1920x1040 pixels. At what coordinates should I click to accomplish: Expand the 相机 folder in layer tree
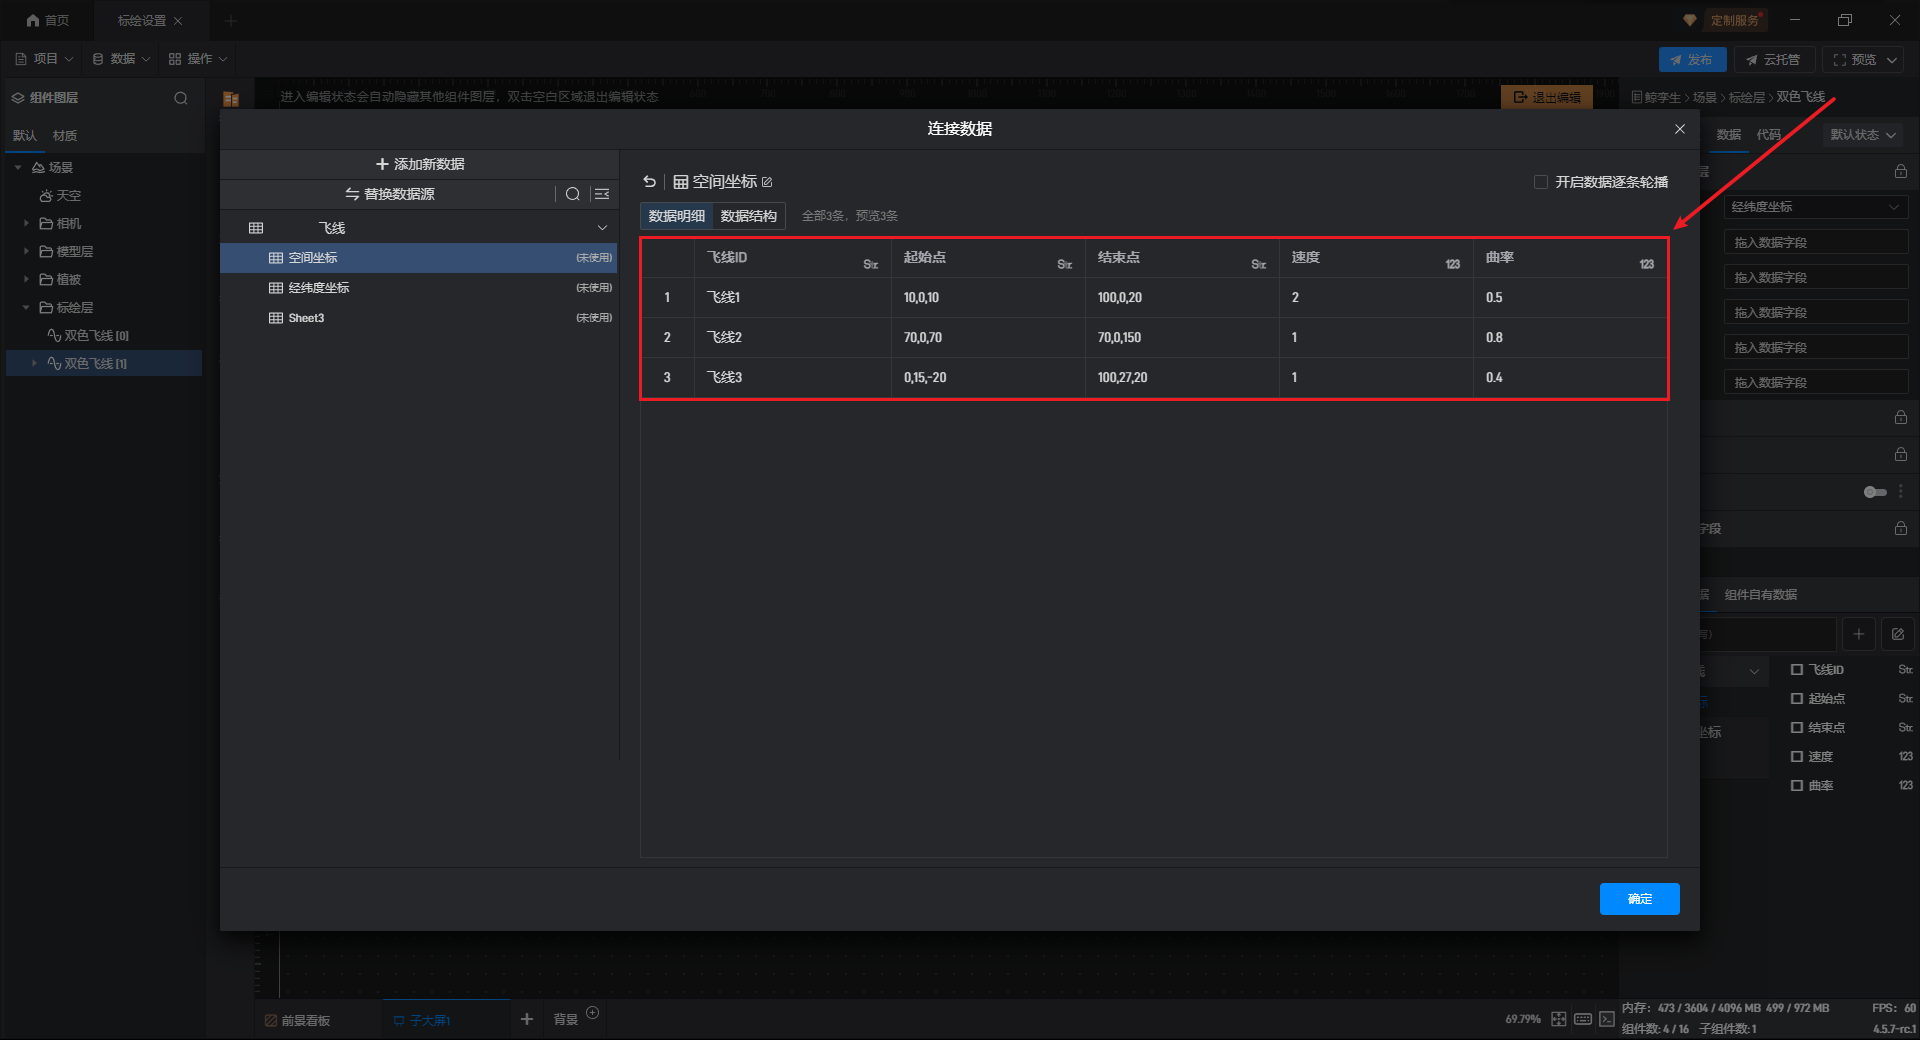click(26, 224)
